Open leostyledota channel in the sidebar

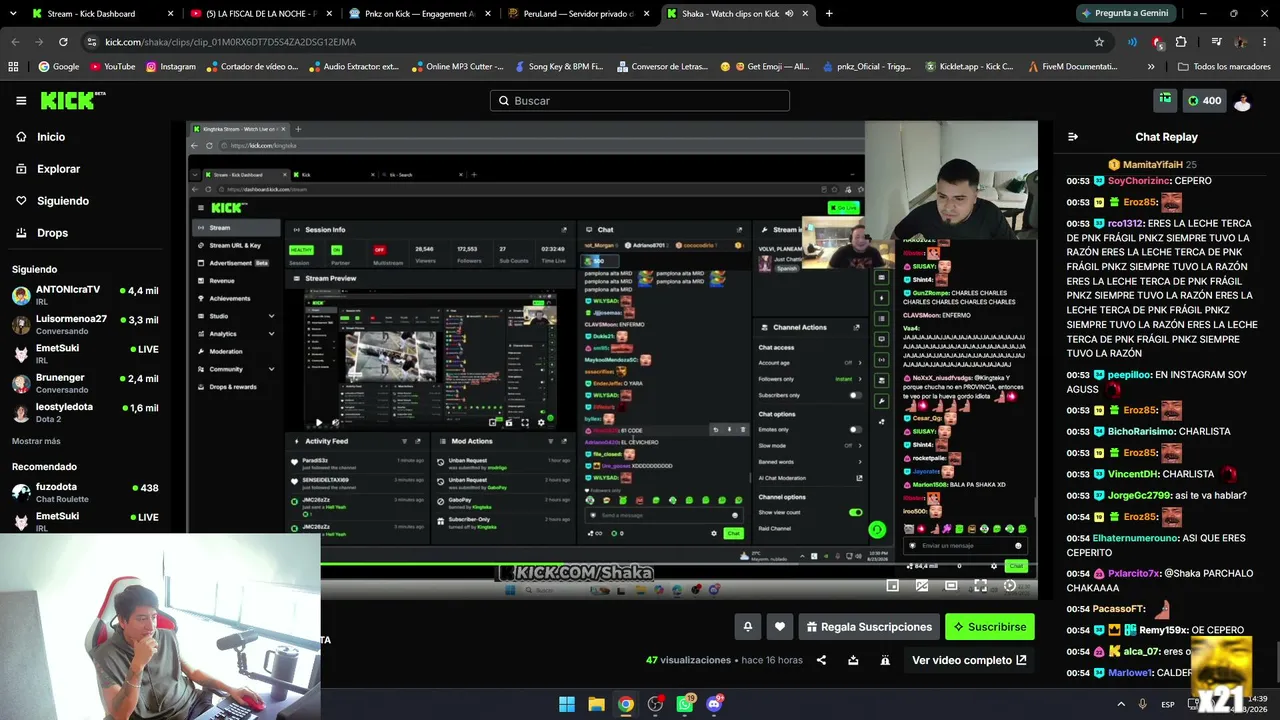click(x=85, y=412)
